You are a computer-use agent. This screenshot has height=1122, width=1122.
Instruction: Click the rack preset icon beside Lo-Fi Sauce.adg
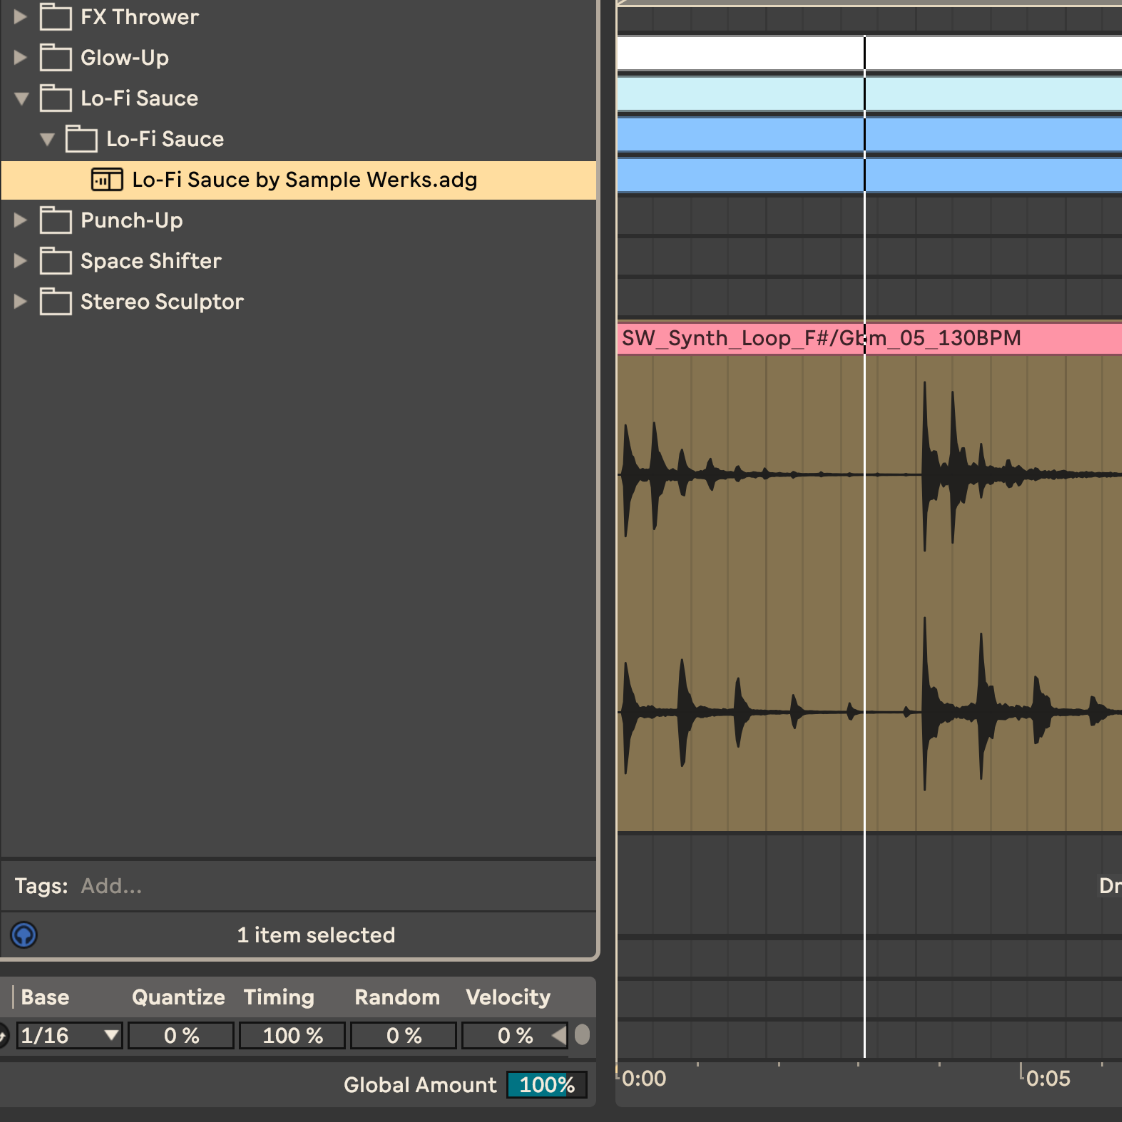click(x=107, y=180)
